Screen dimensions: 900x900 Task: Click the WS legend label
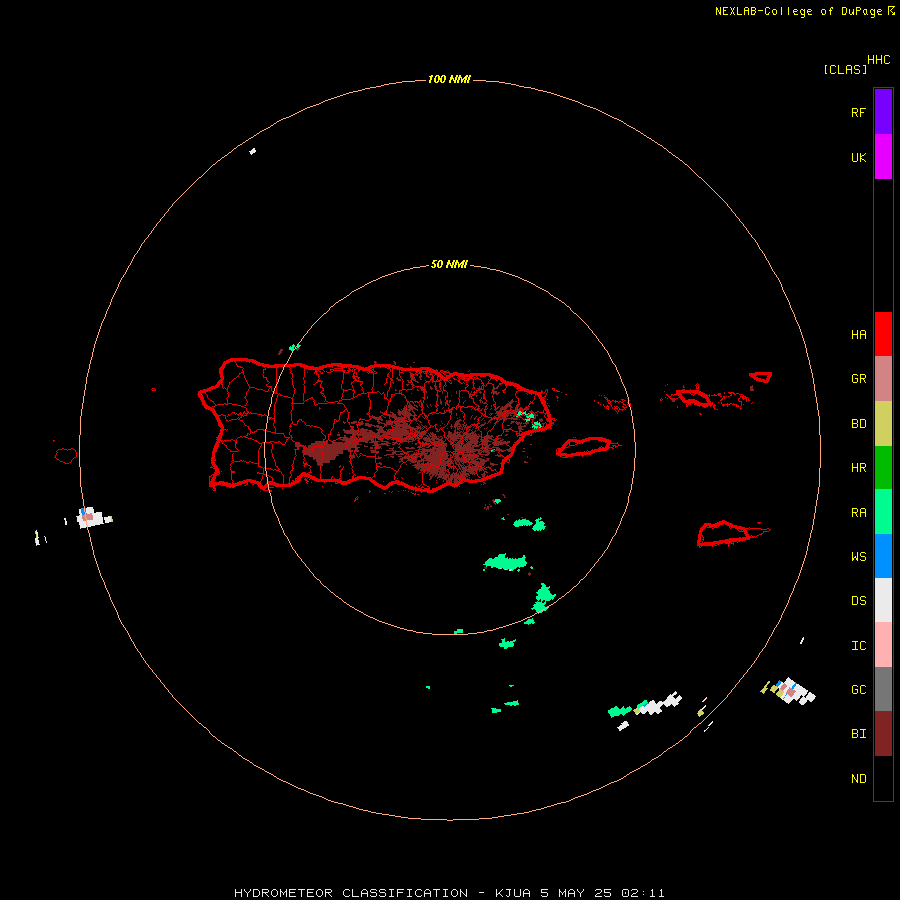(858, 556)
